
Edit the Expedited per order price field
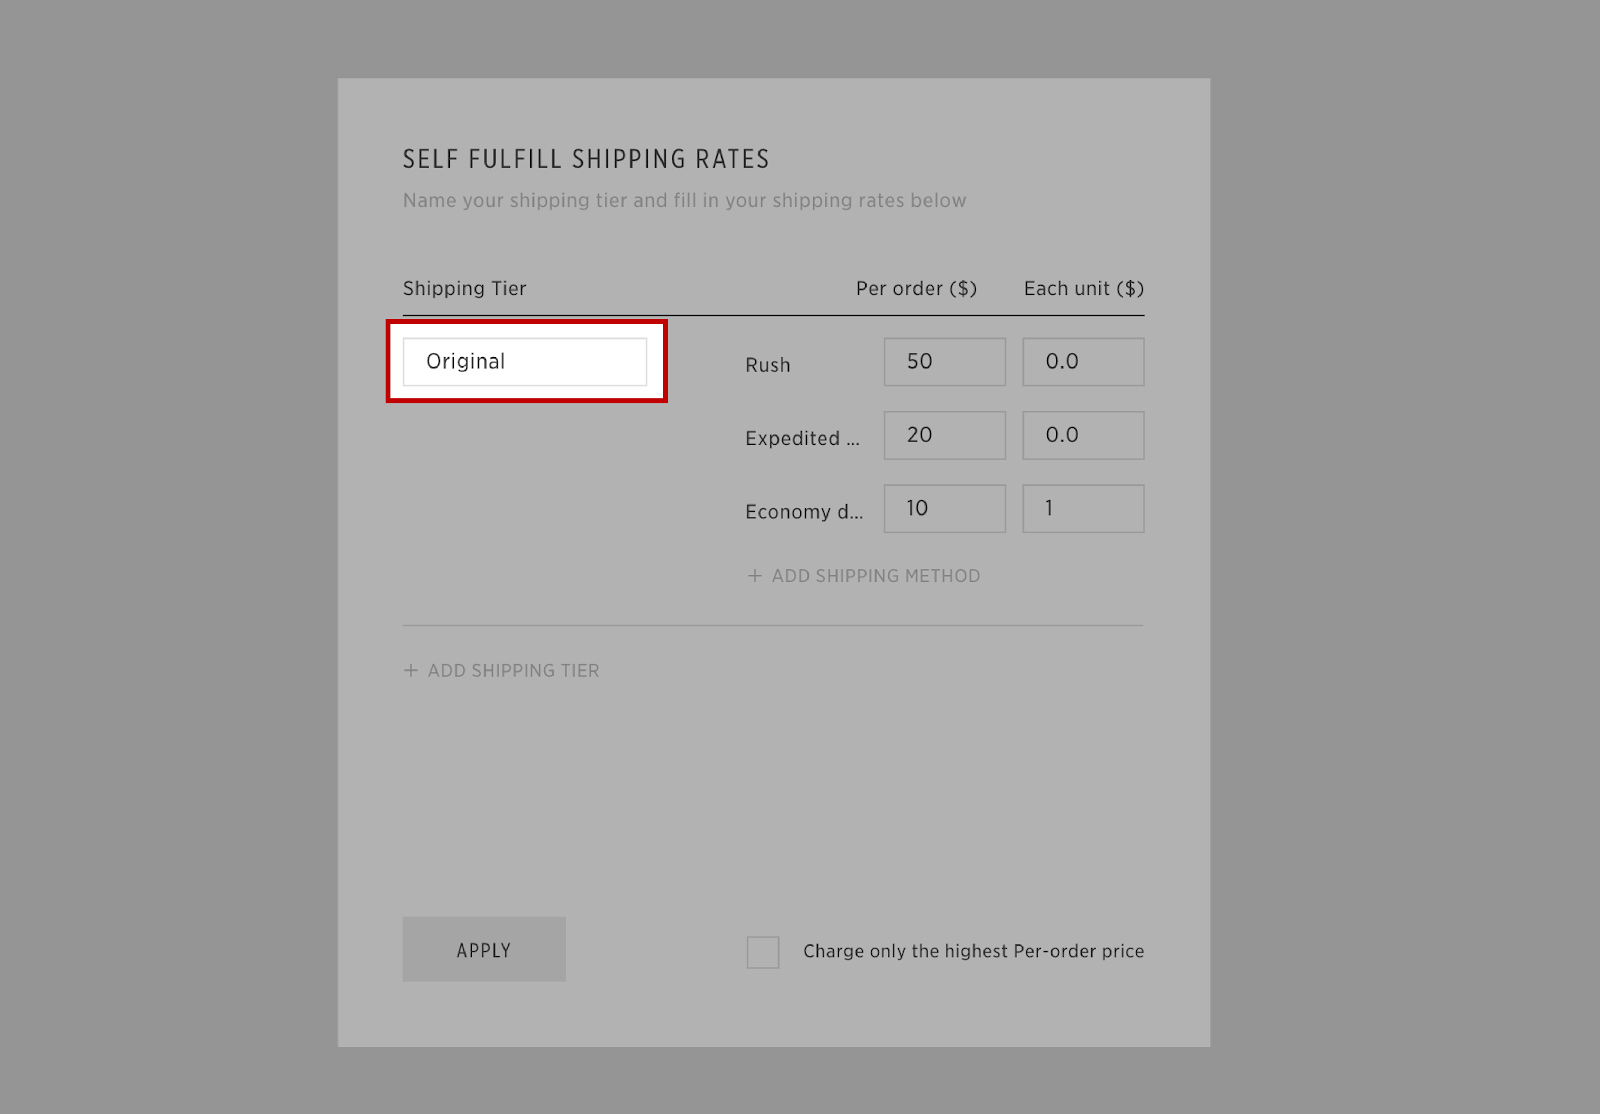[944, 435]
